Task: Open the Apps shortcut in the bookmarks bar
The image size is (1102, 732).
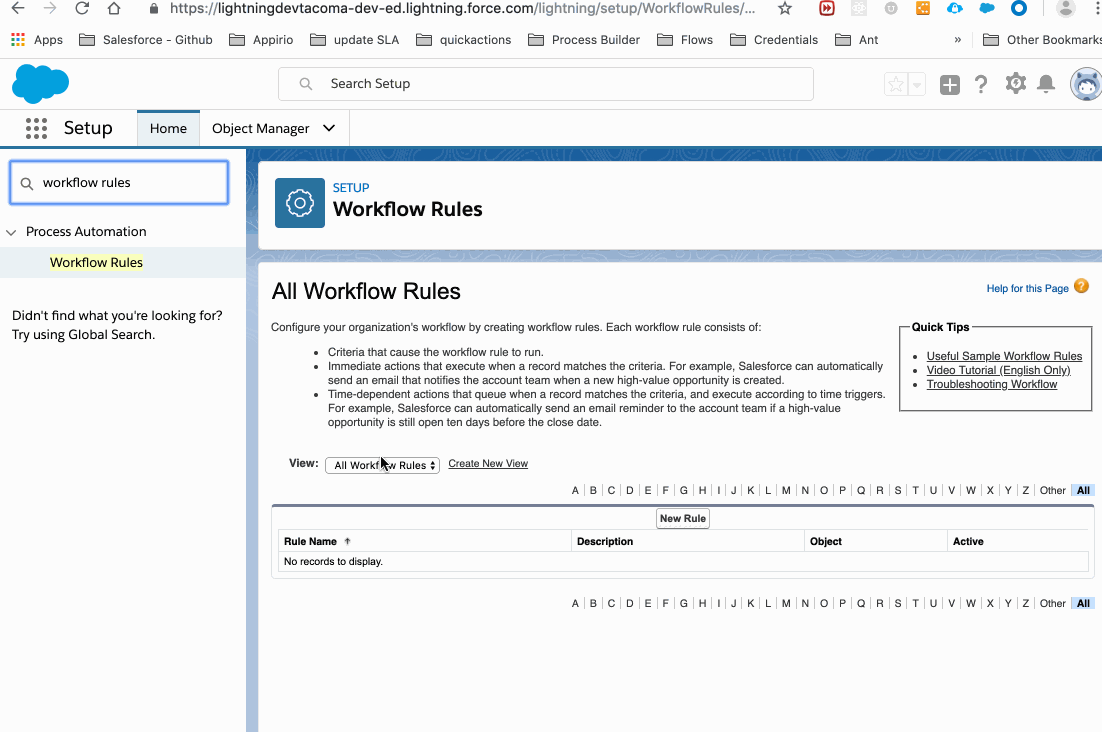Action: point(37,40)
